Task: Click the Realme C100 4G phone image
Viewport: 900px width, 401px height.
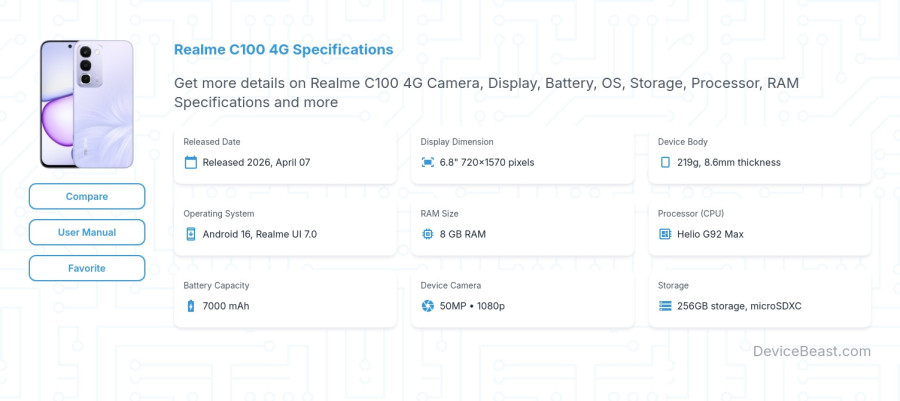Action: click(x=87, y=104)
